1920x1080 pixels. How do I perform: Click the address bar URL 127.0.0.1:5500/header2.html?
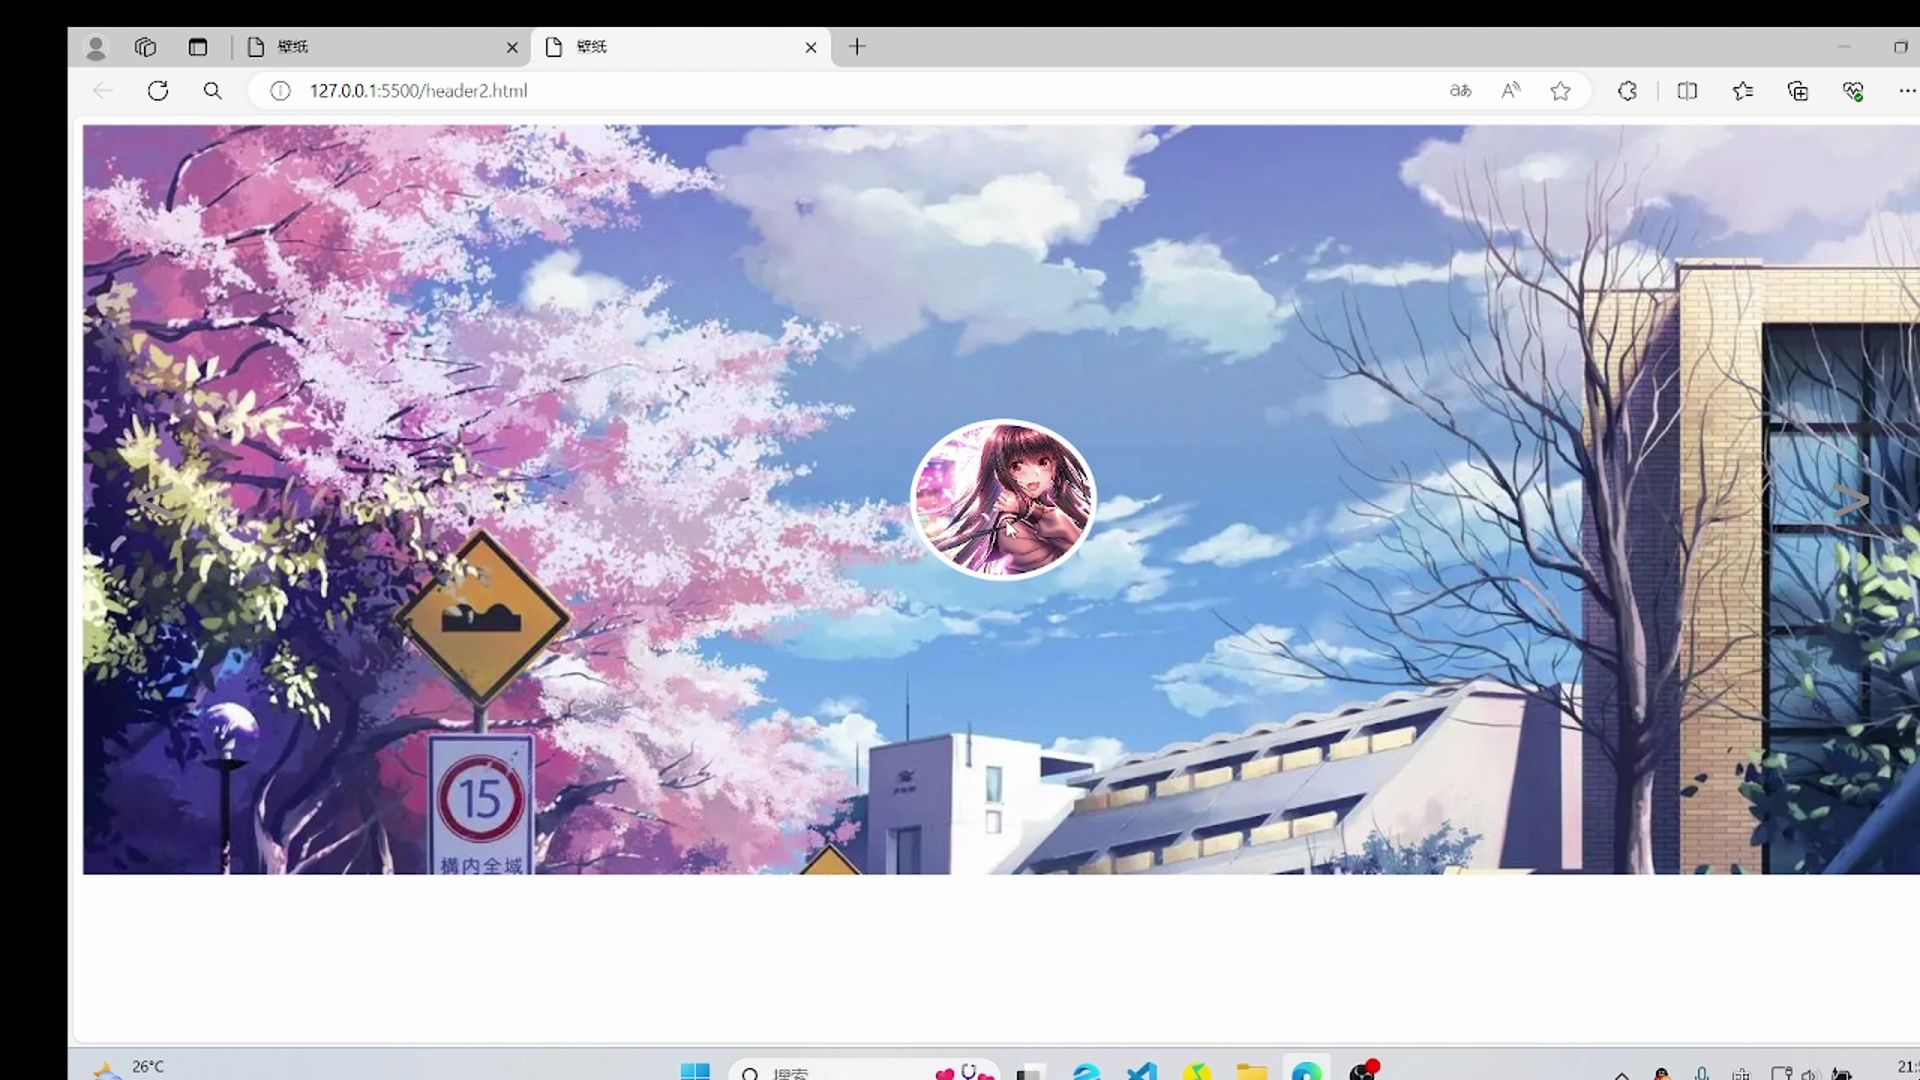point(418,91)
